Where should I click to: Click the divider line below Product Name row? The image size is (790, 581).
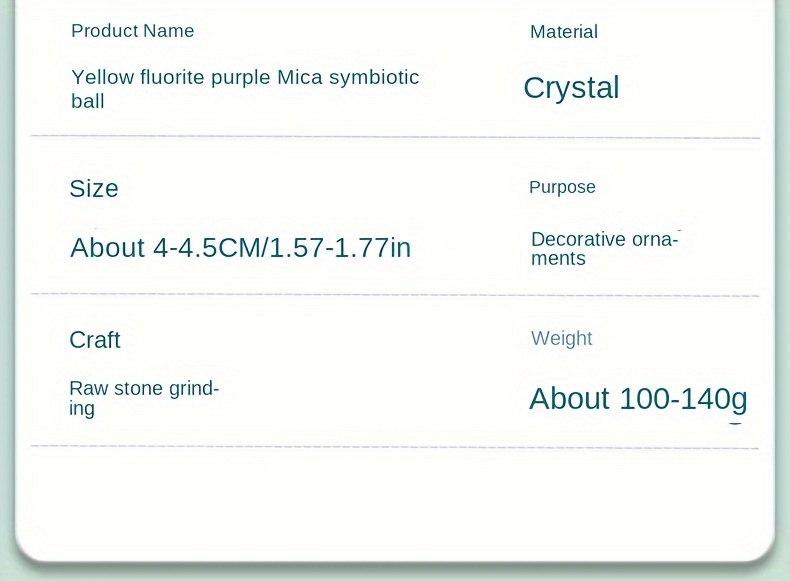pos(395,136)
